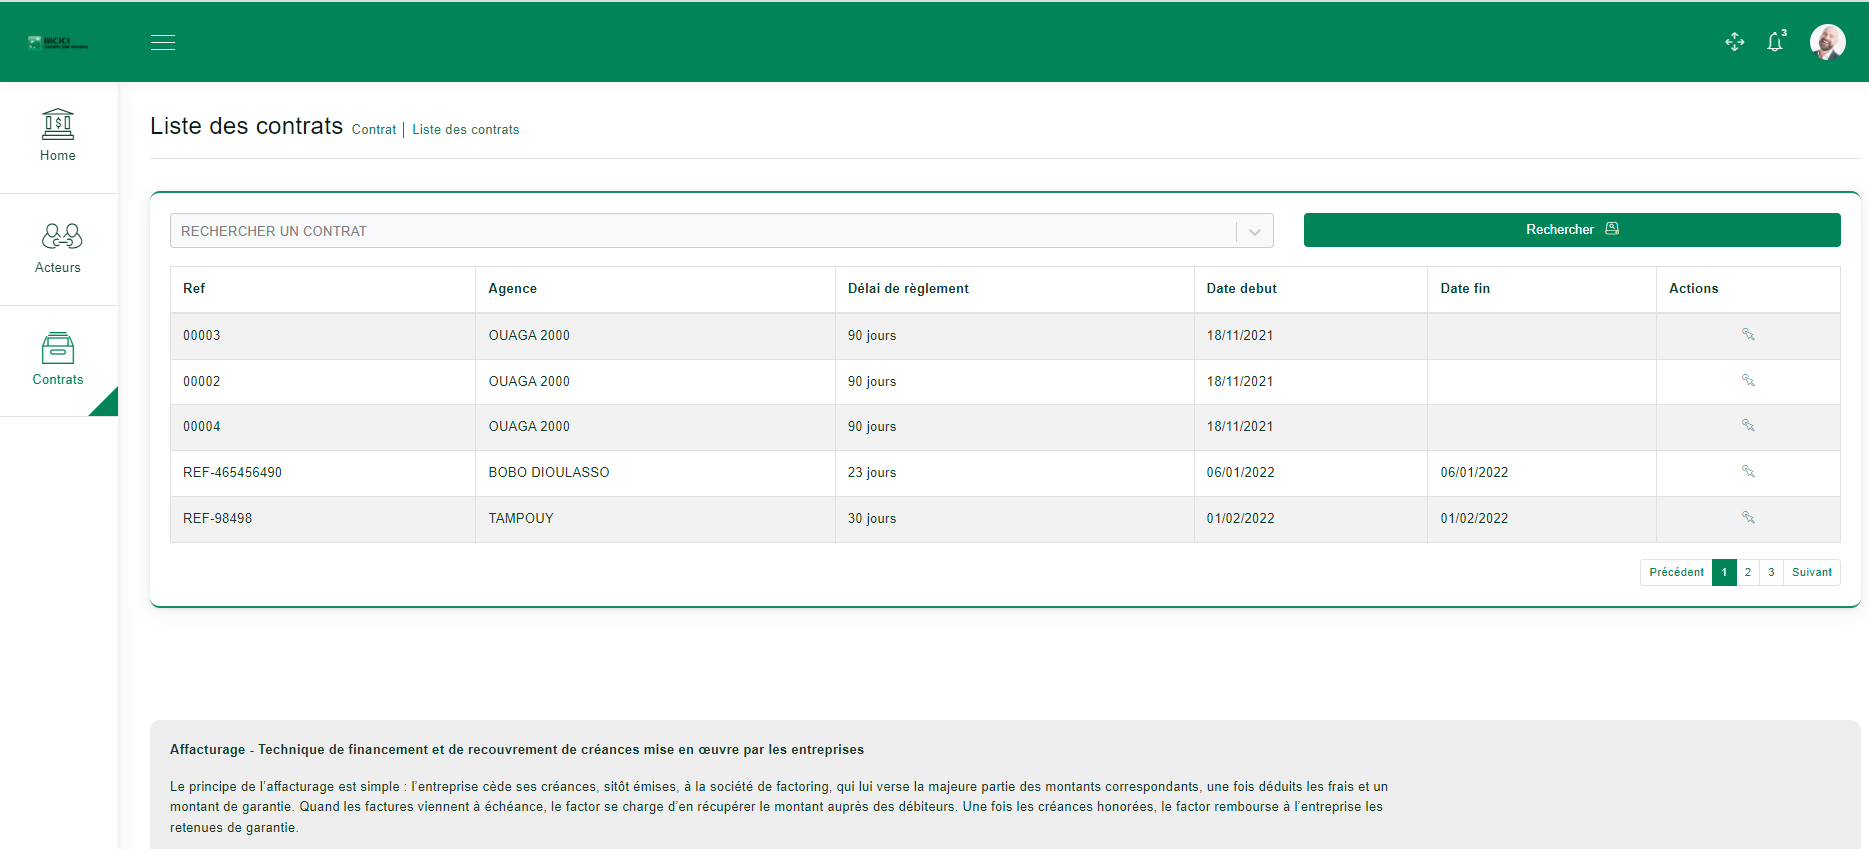Open the notifications bell
Image resolution: width=1869 pixels, height=849 pixels.
click(1775, 42)
